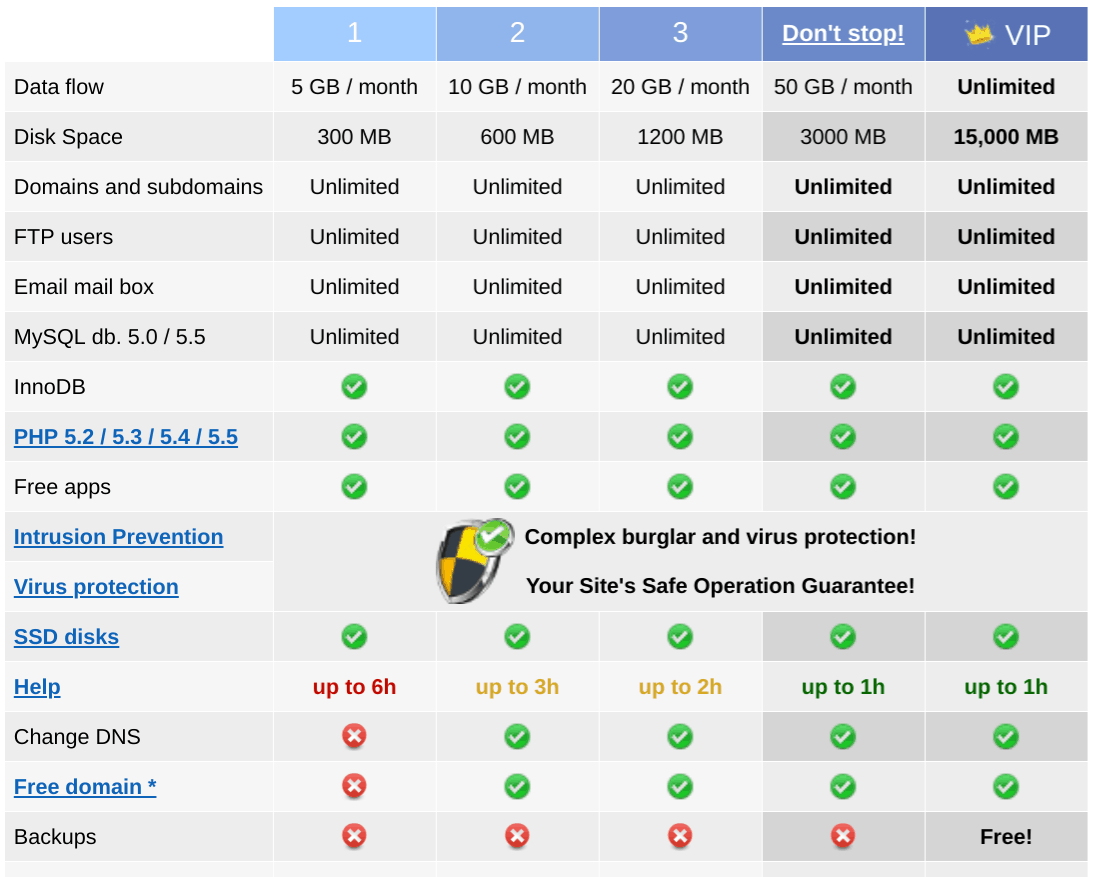Click the '3000 MB' disk space cell
The image size is (1099, 877).
coord(843,137)
